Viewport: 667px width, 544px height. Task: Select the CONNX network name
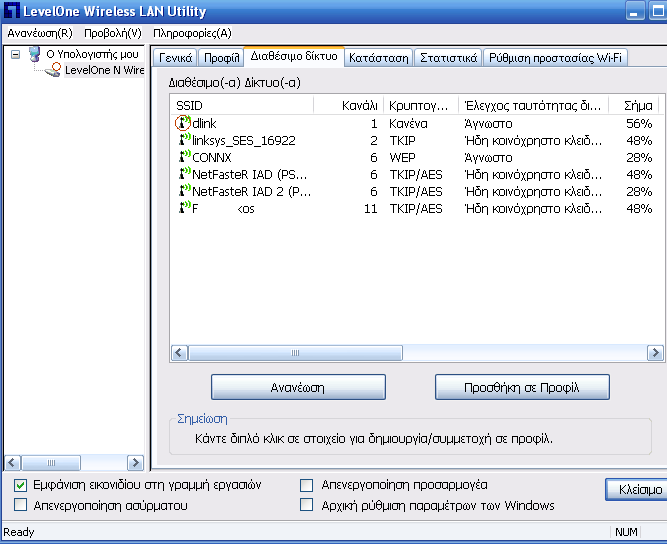[x=212, y=157]
